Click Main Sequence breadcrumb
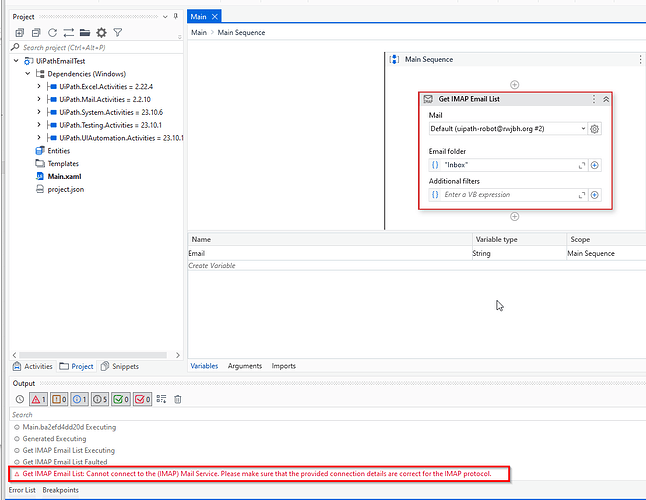 click(x=241, y=33)
